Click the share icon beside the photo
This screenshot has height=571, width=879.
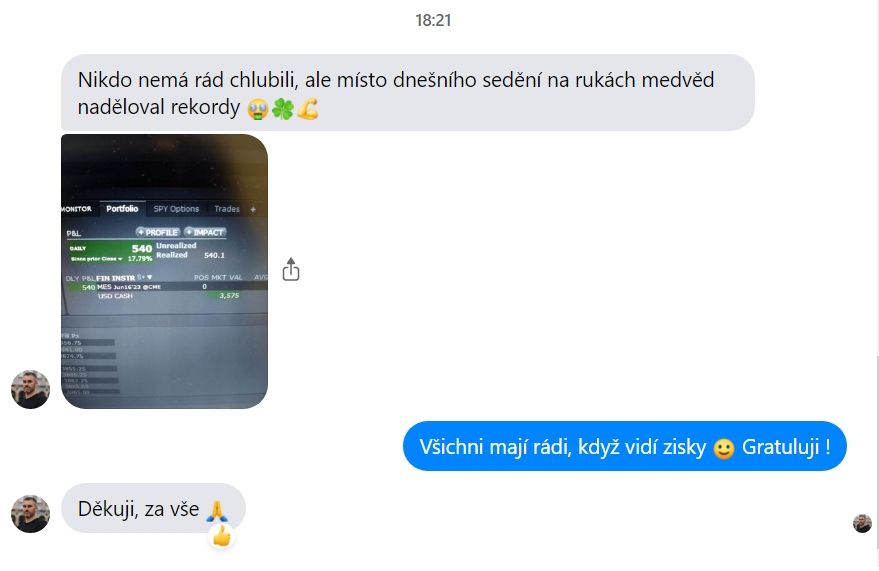click(x=291, y=270)
